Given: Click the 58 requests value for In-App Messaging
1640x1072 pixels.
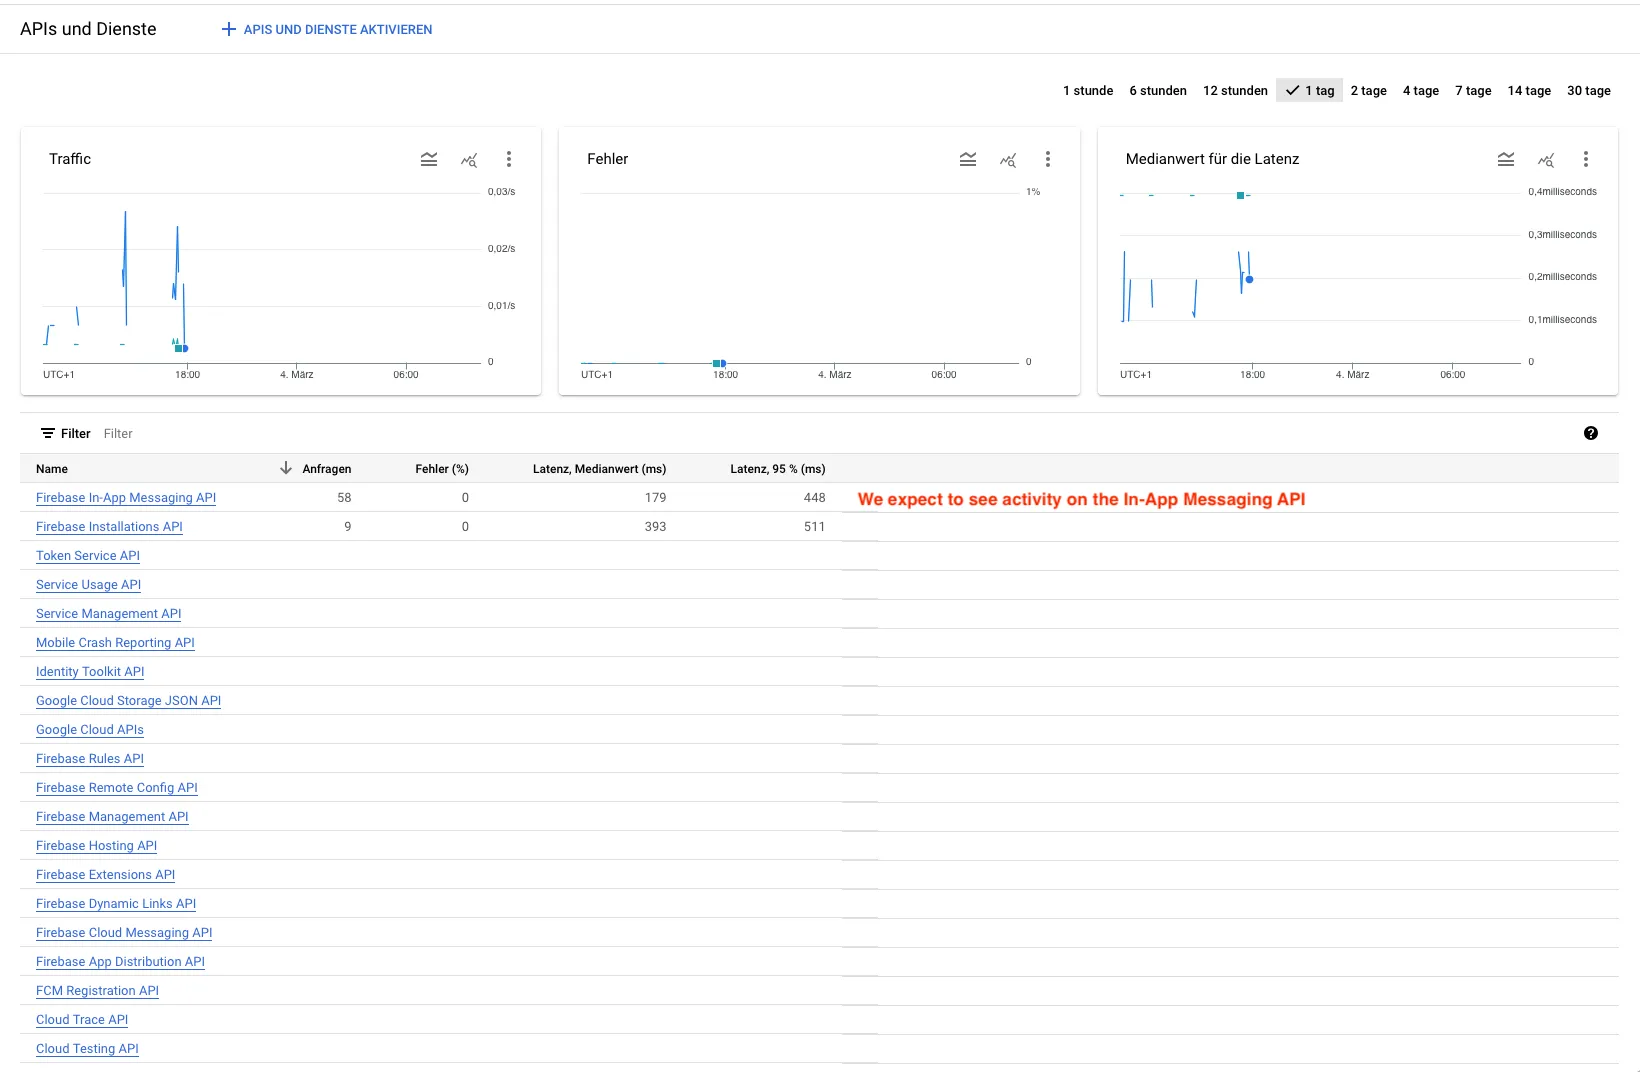Looking at the screenshot, I should [344, 497].
